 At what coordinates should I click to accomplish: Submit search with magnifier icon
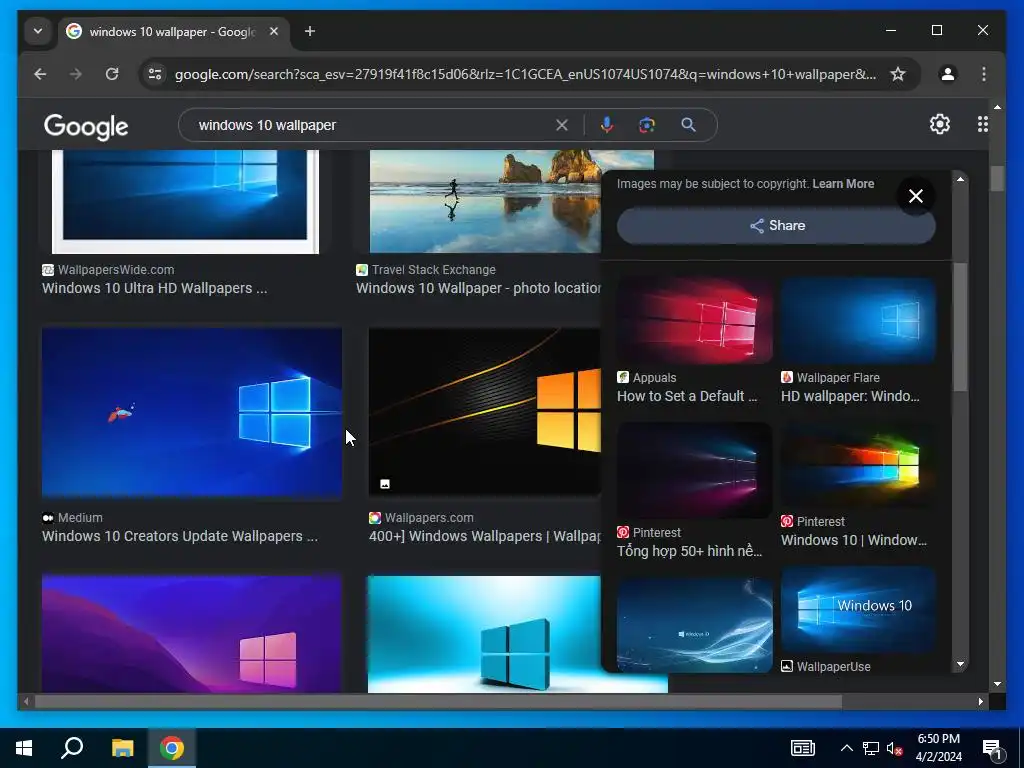[688, 125]
